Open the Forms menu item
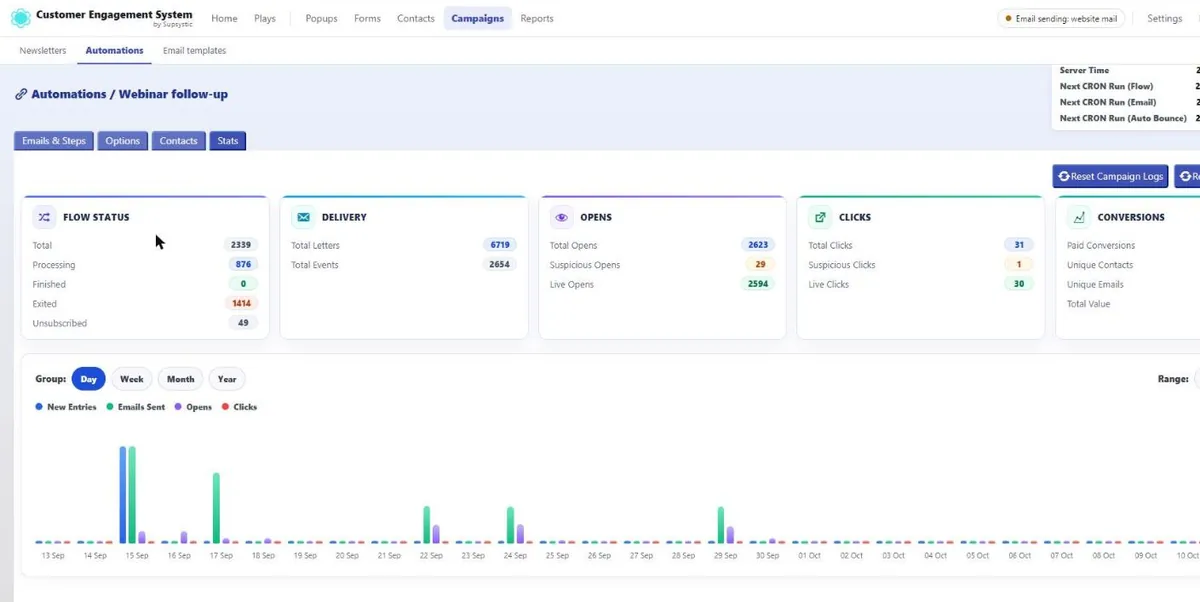The width and height of the screenshot is (1200, 602). [x=367, y=18]
